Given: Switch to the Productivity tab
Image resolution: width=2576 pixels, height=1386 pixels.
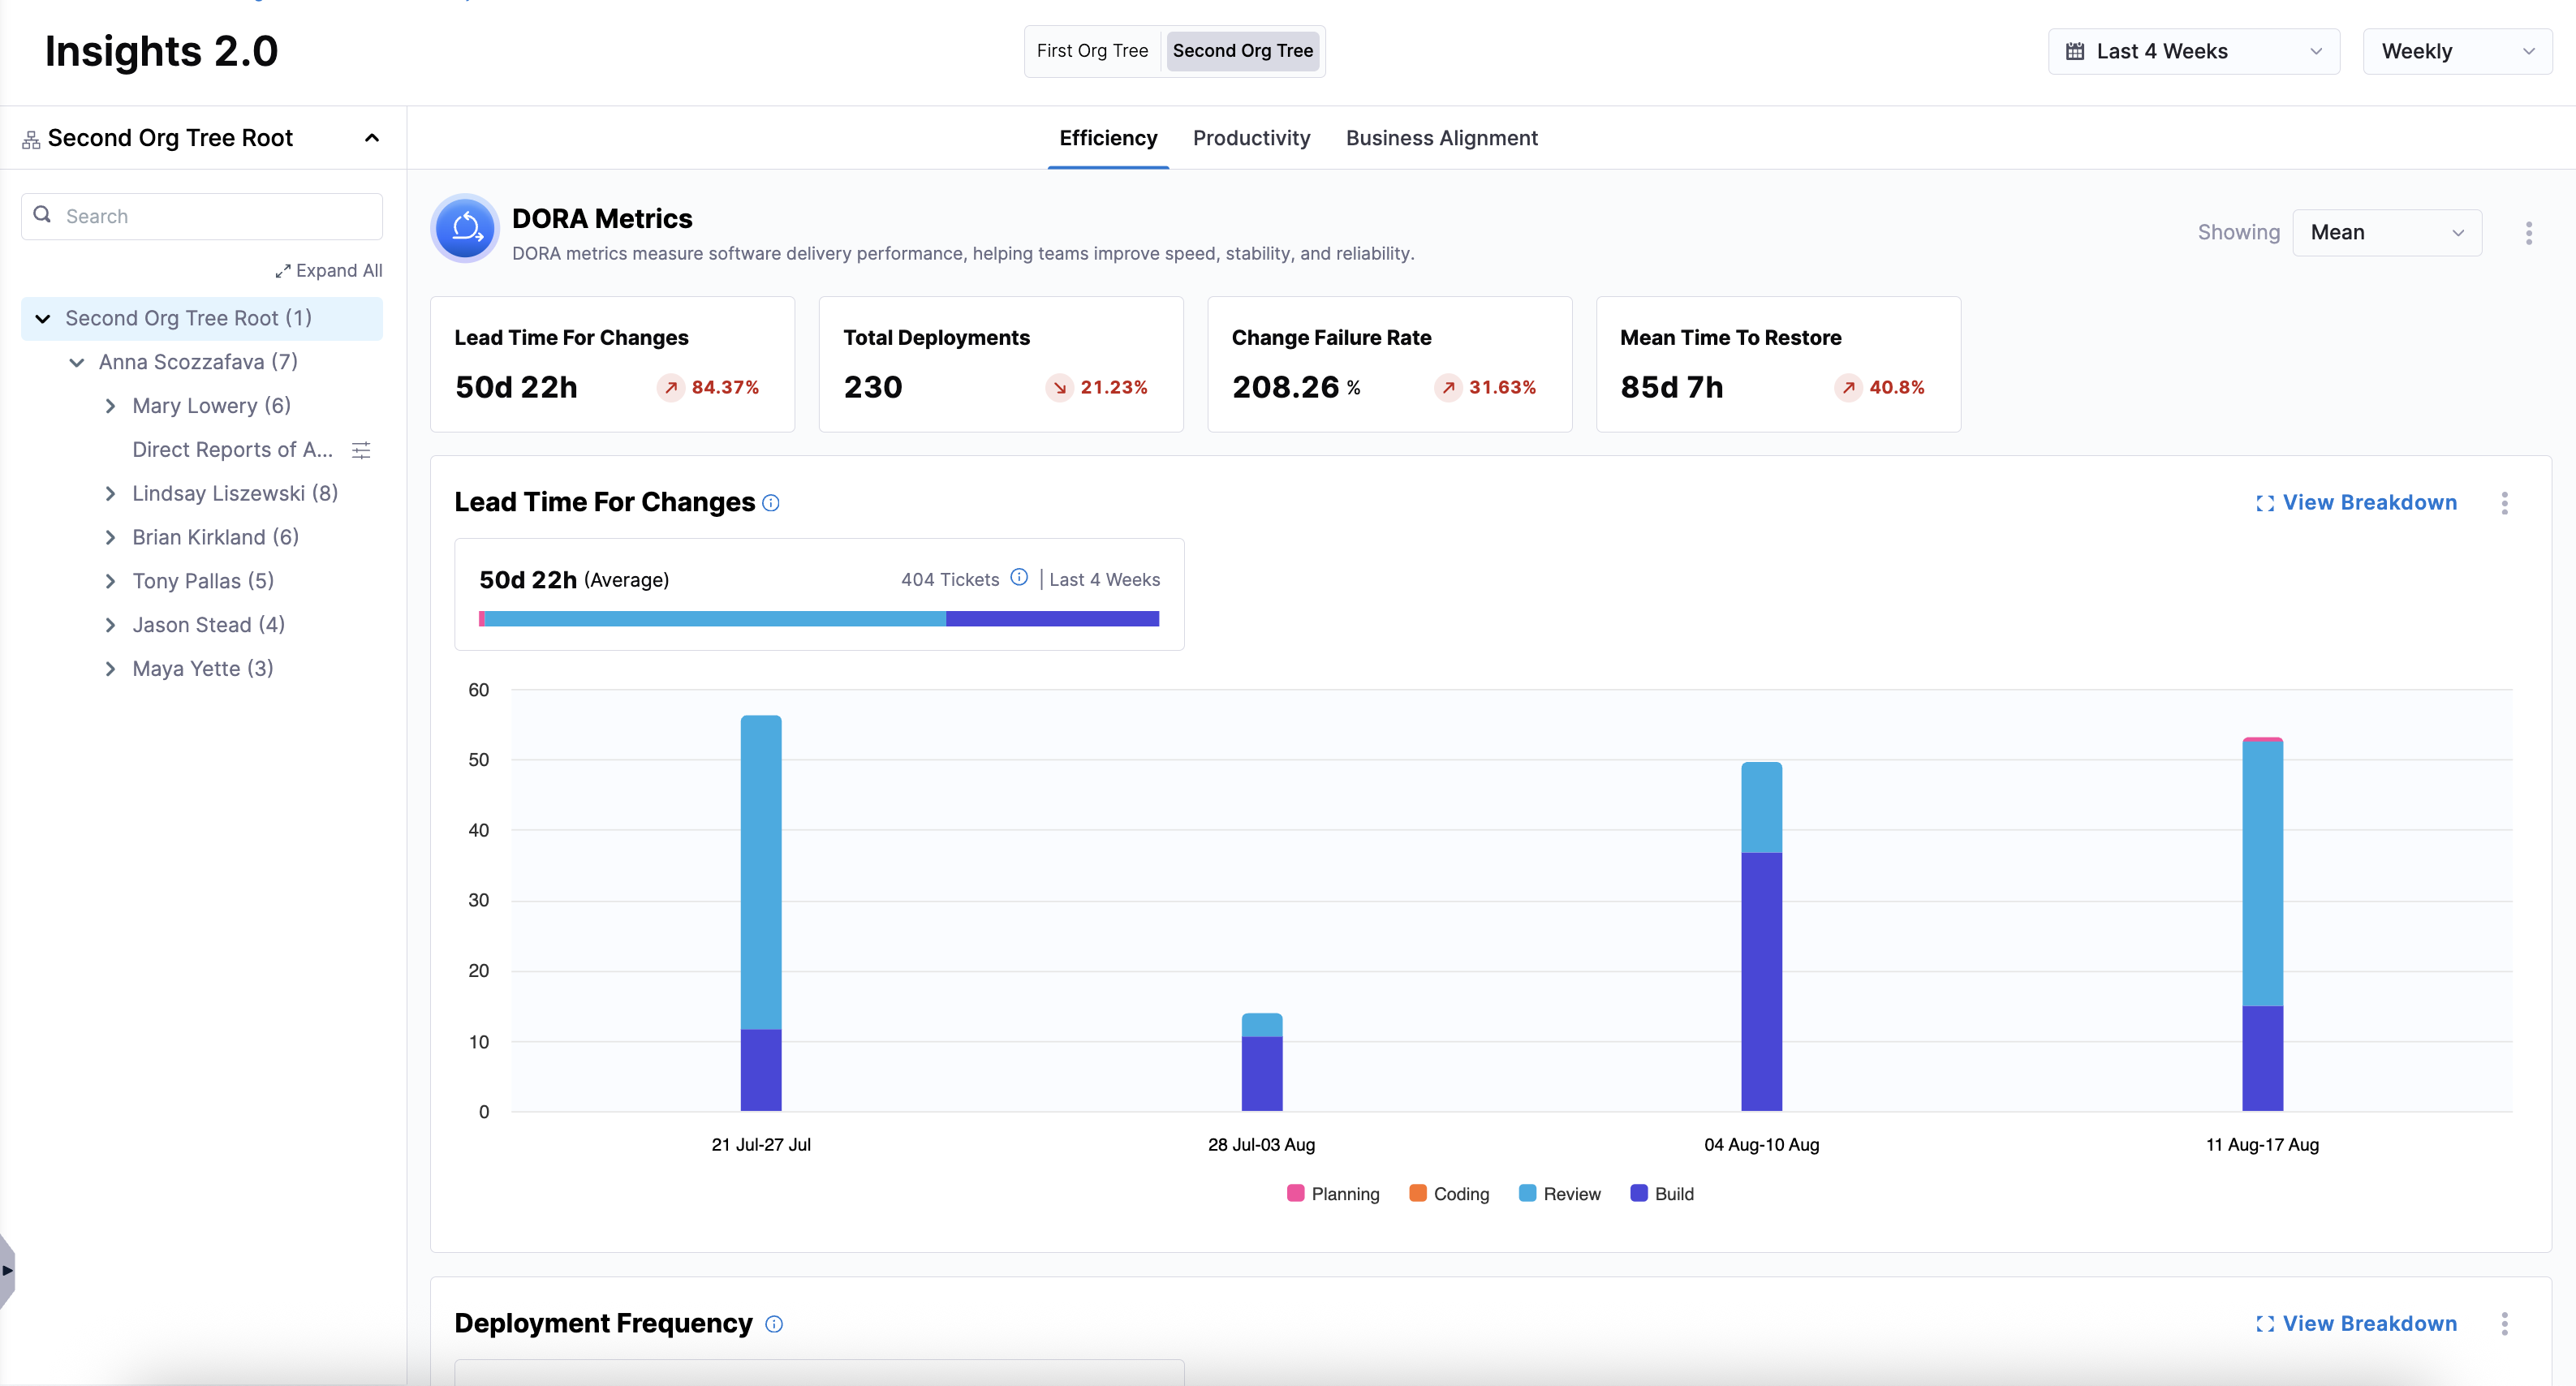Looking at the screenshot, I should pos(1251,138).
